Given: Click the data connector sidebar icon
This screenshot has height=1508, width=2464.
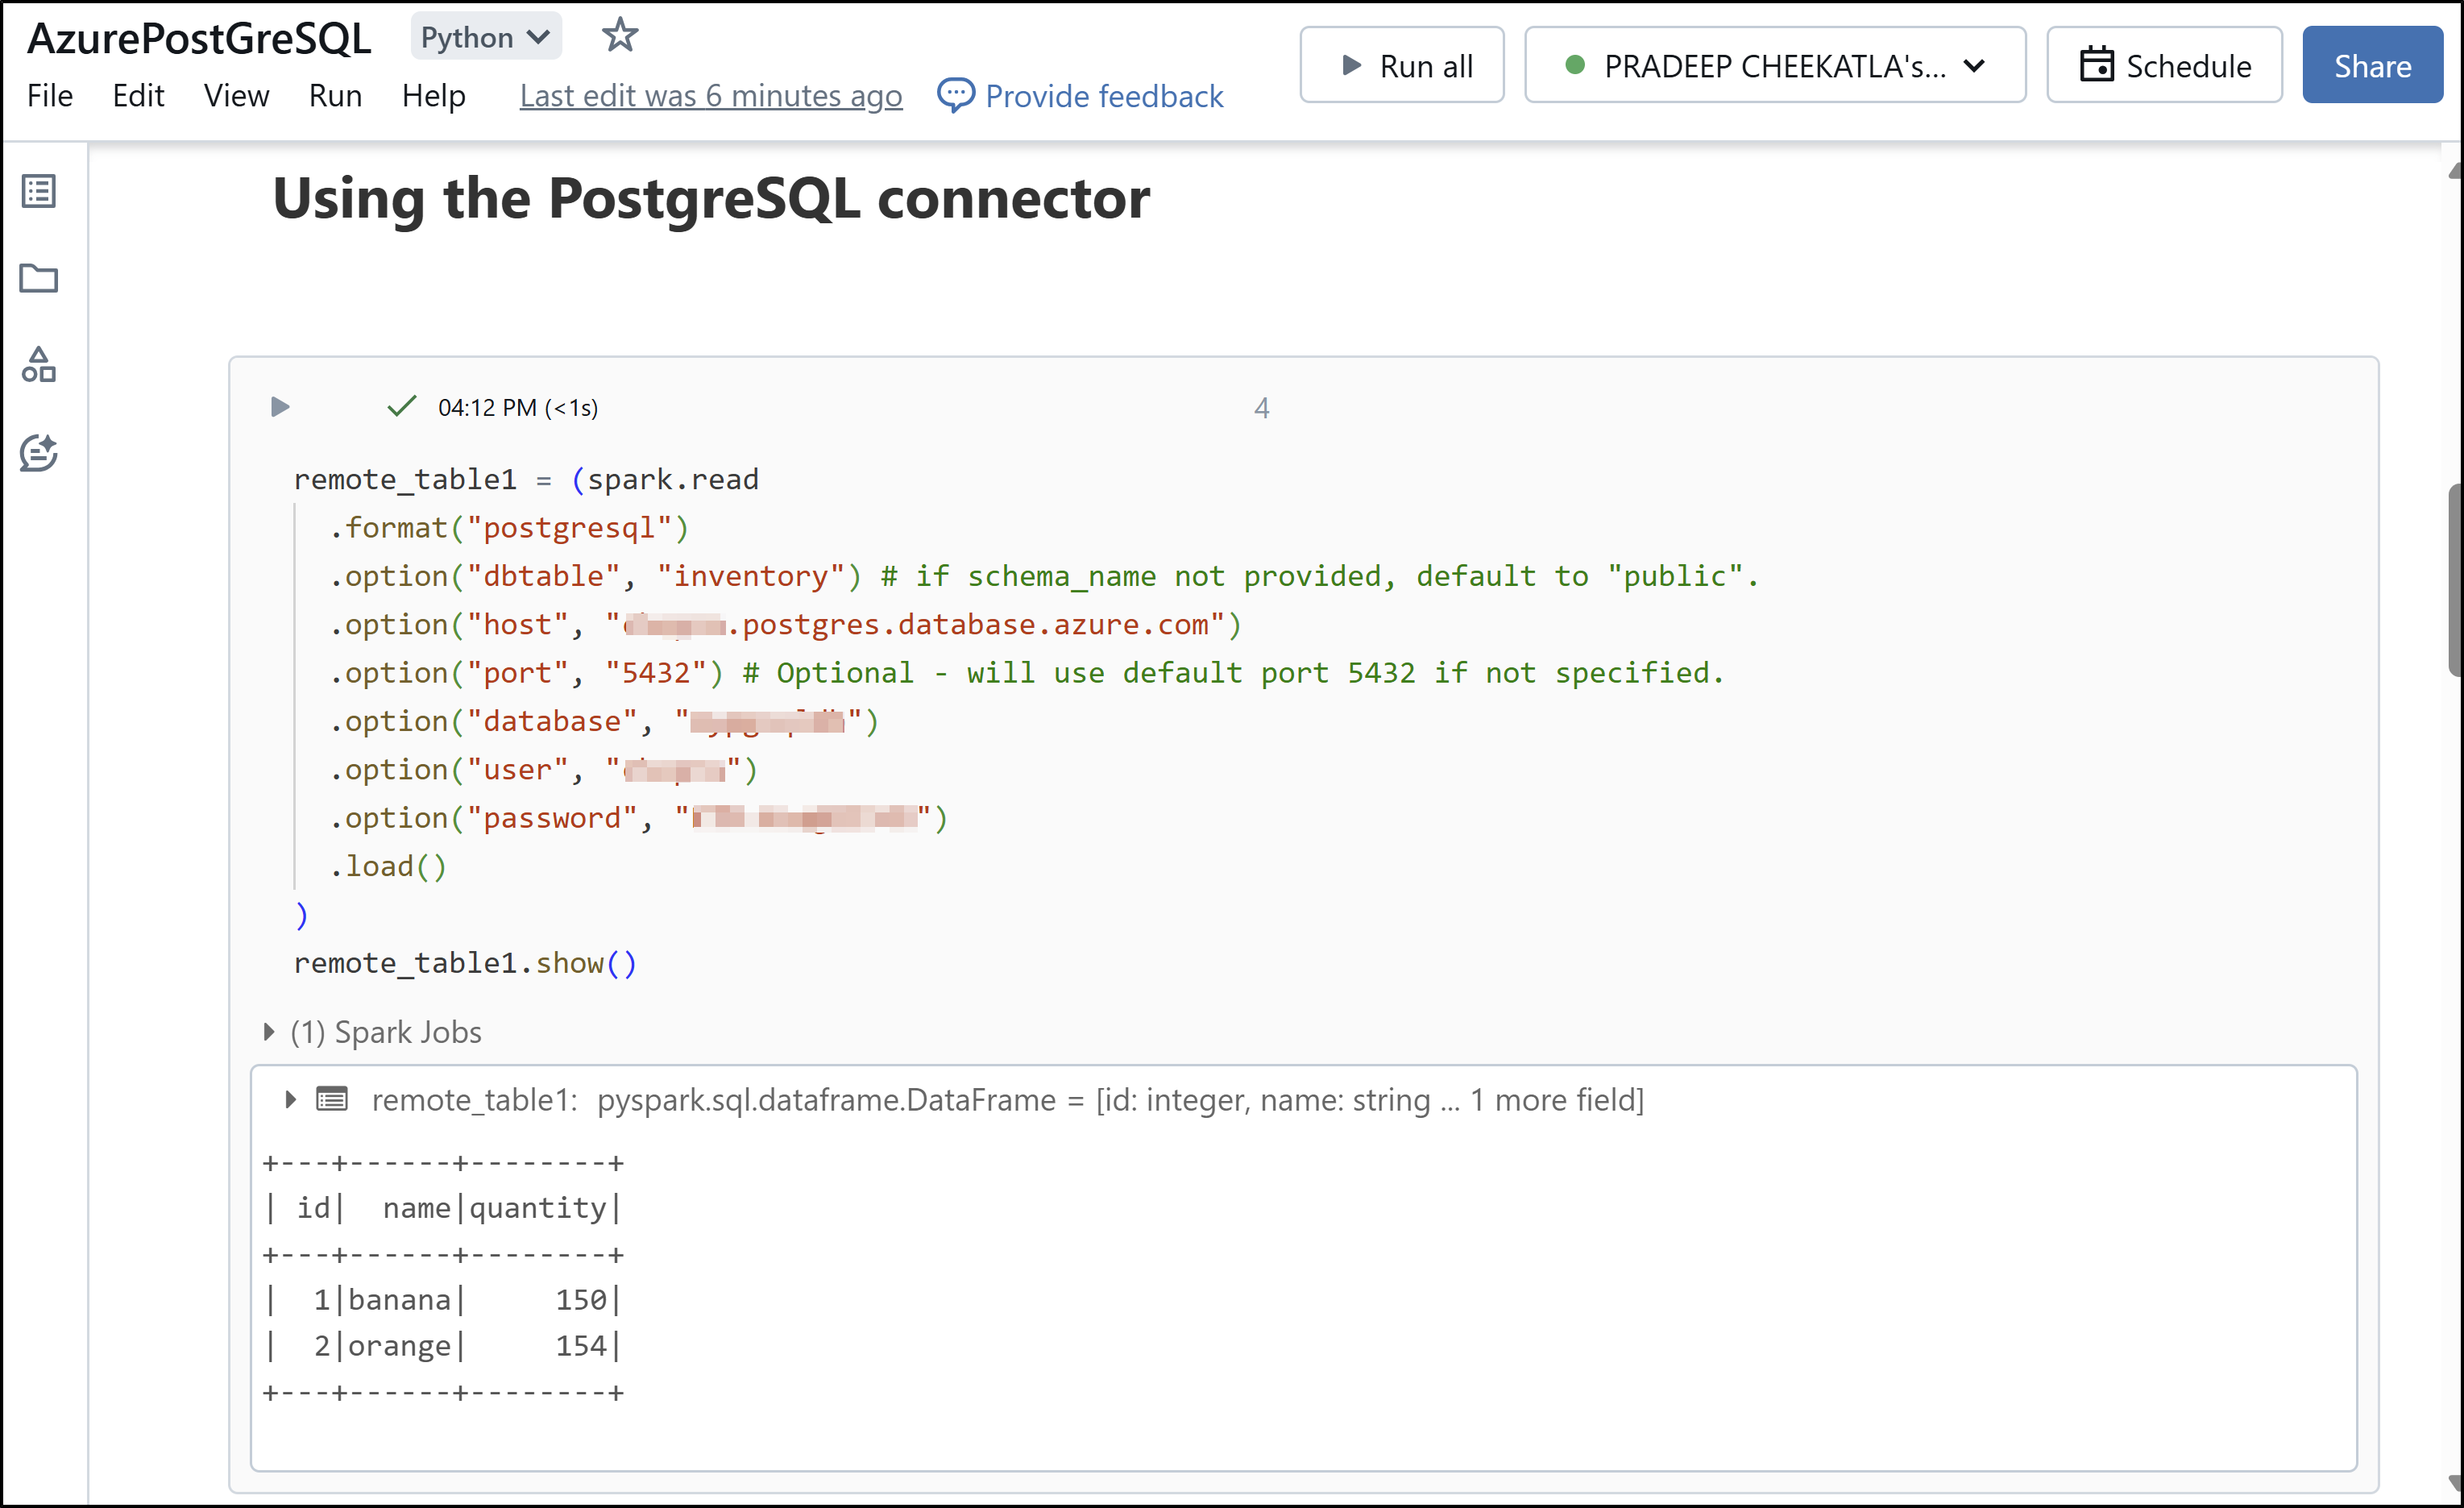Looking at the screenshot, I should pyautogui.click(x=44, y=364).
